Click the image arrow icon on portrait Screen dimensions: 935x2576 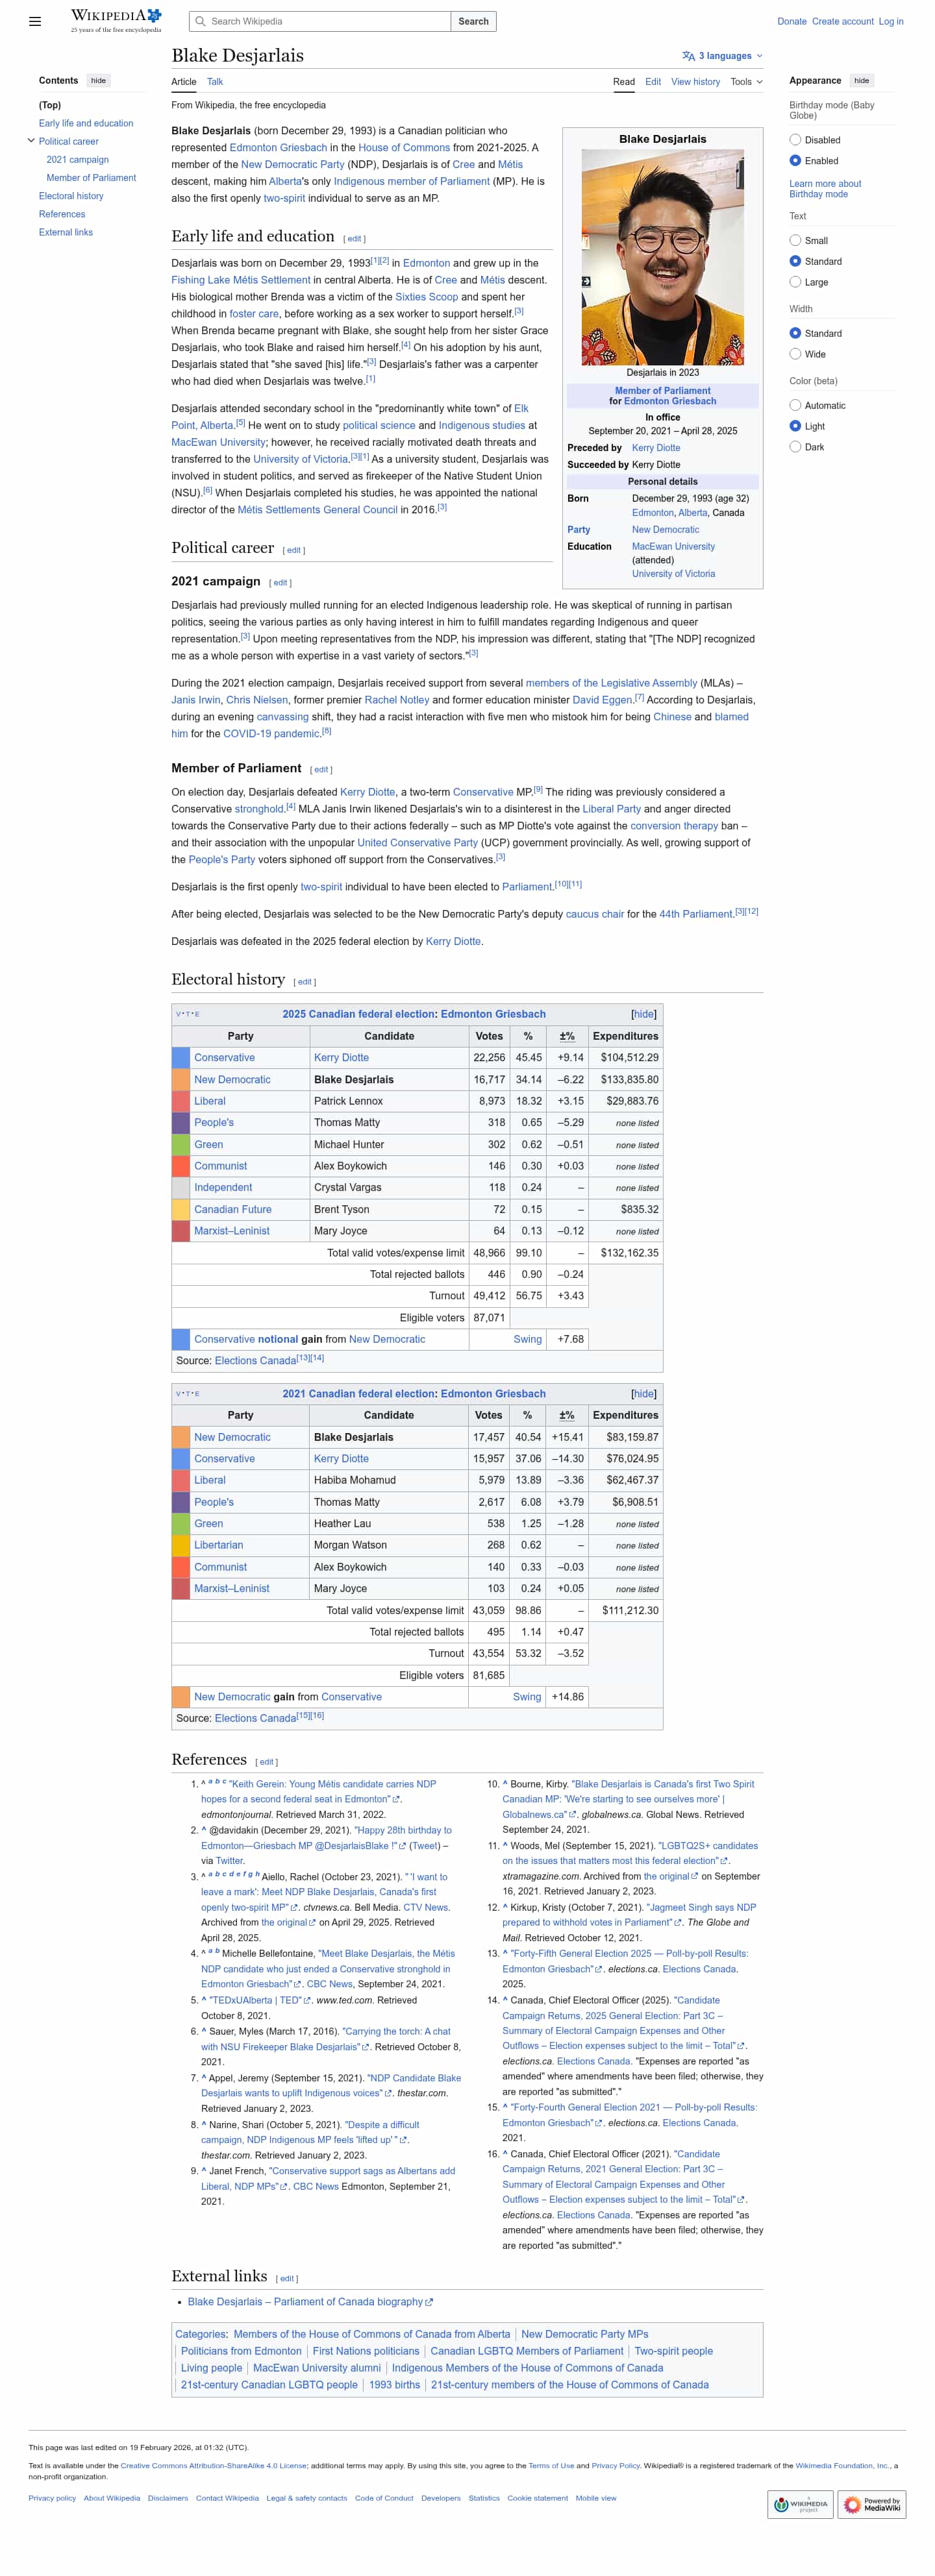click(586, 281)
